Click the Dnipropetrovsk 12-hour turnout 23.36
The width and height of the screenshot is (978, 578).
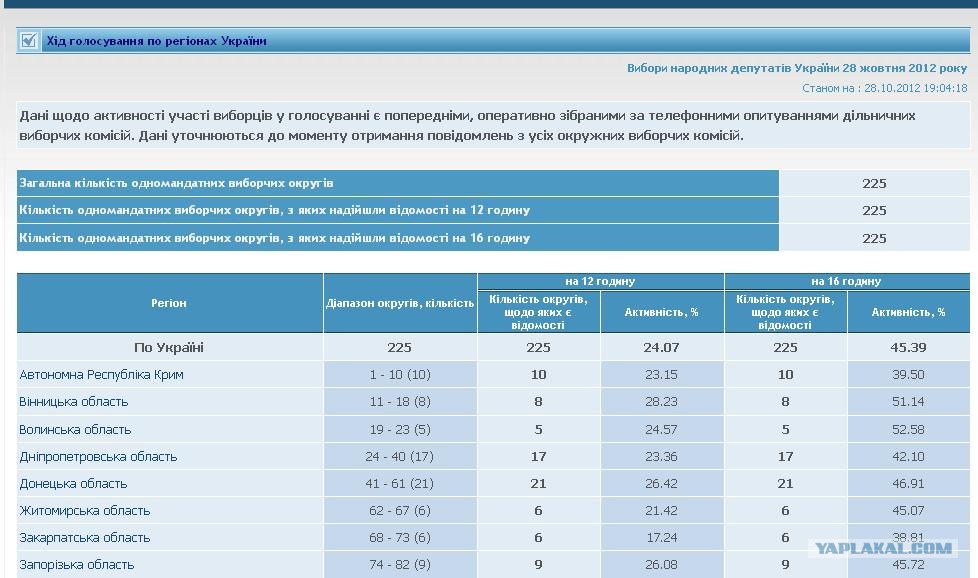coord(661,456)
